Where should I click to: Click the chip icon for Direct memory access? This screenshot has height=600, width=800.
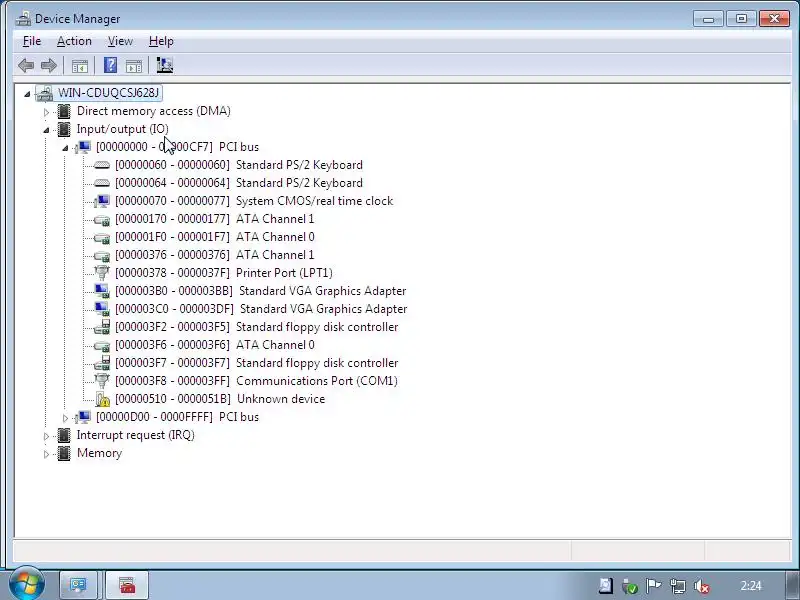(64, 111)
